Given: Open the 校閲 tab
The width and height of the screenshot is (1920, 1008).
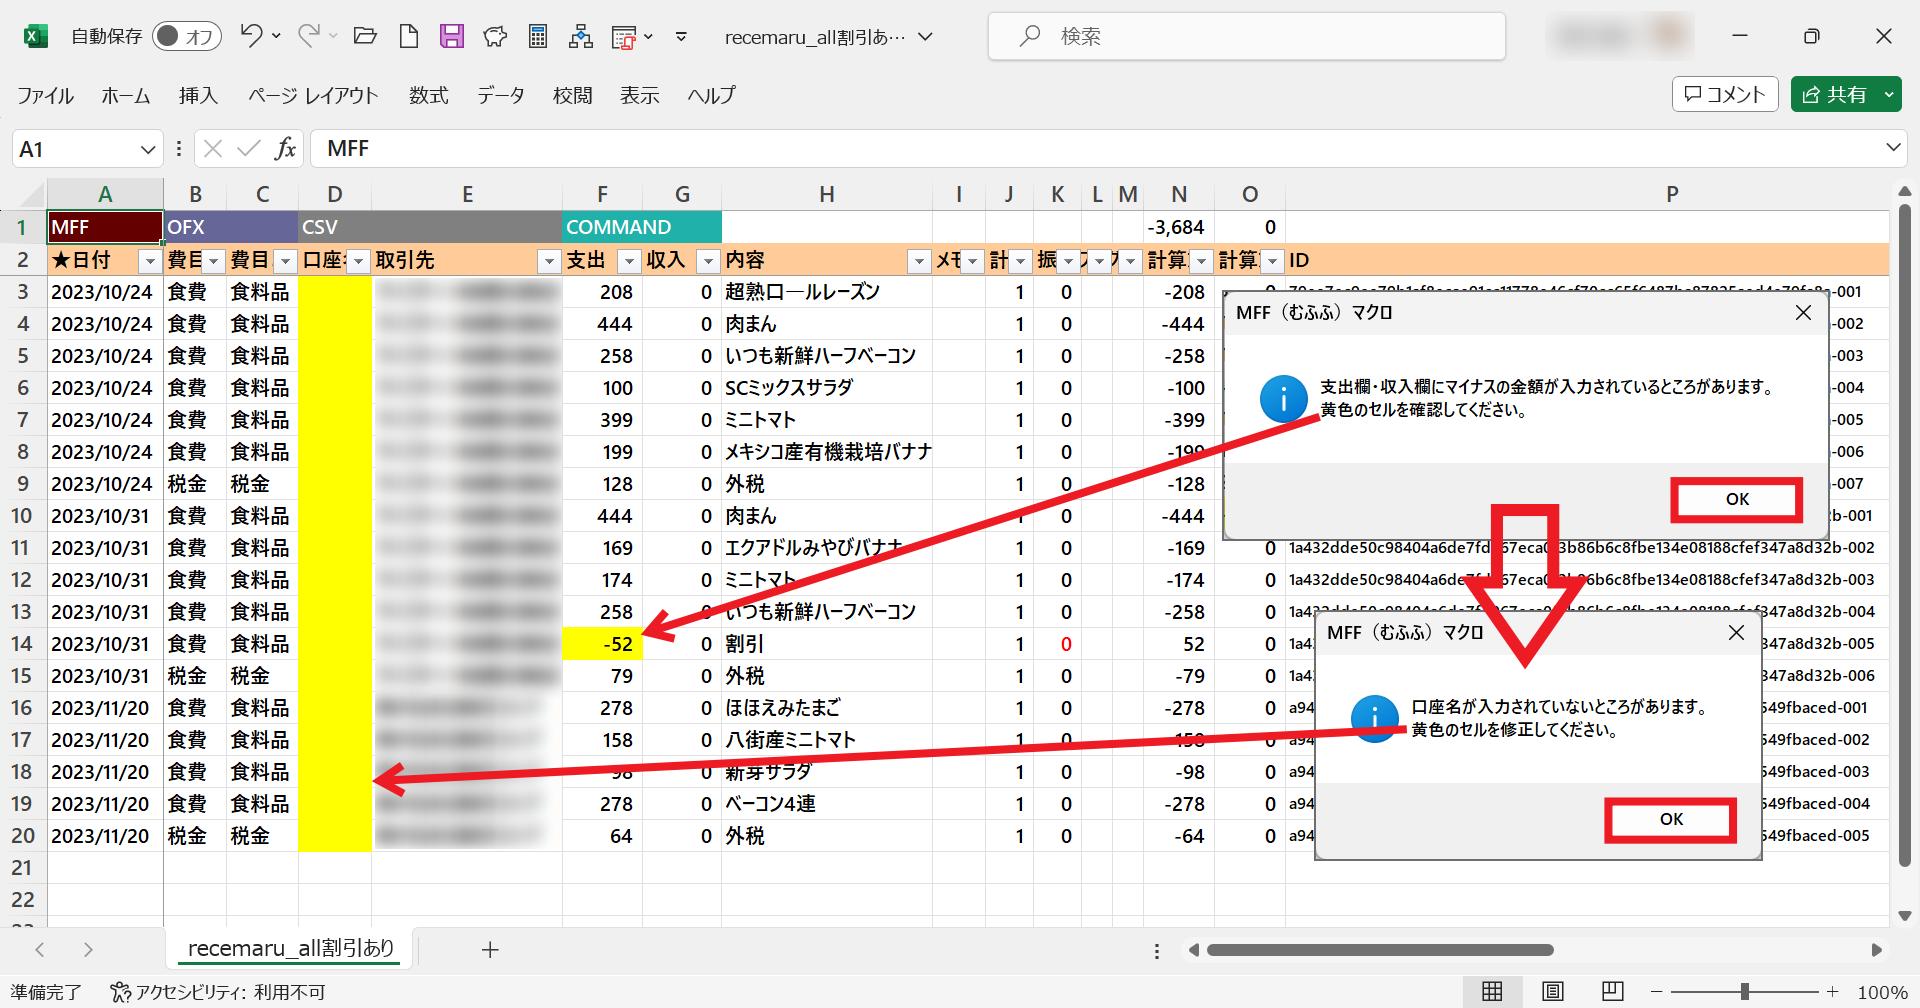Looking at the screenshot, I should click(573, 95).
